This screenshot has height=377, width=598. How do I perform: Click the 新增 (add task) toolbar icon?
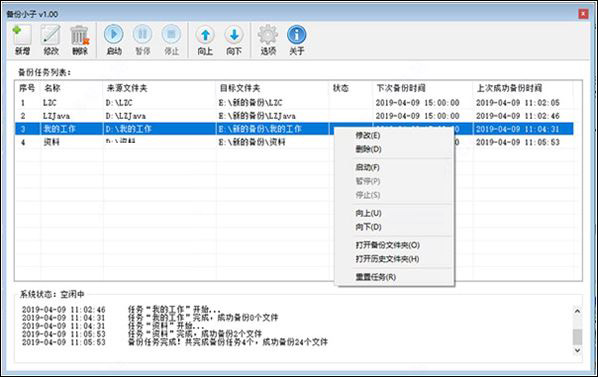22,40
